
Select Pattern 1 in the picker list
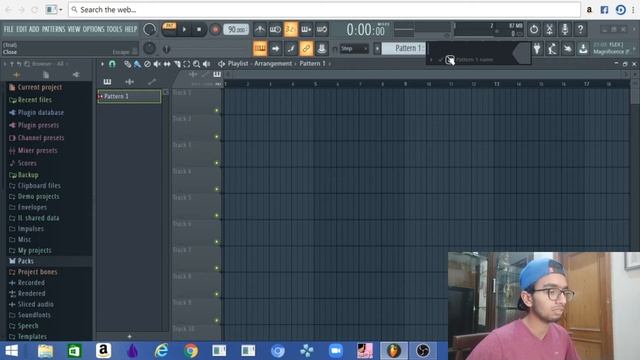click(x=129, y=96)
